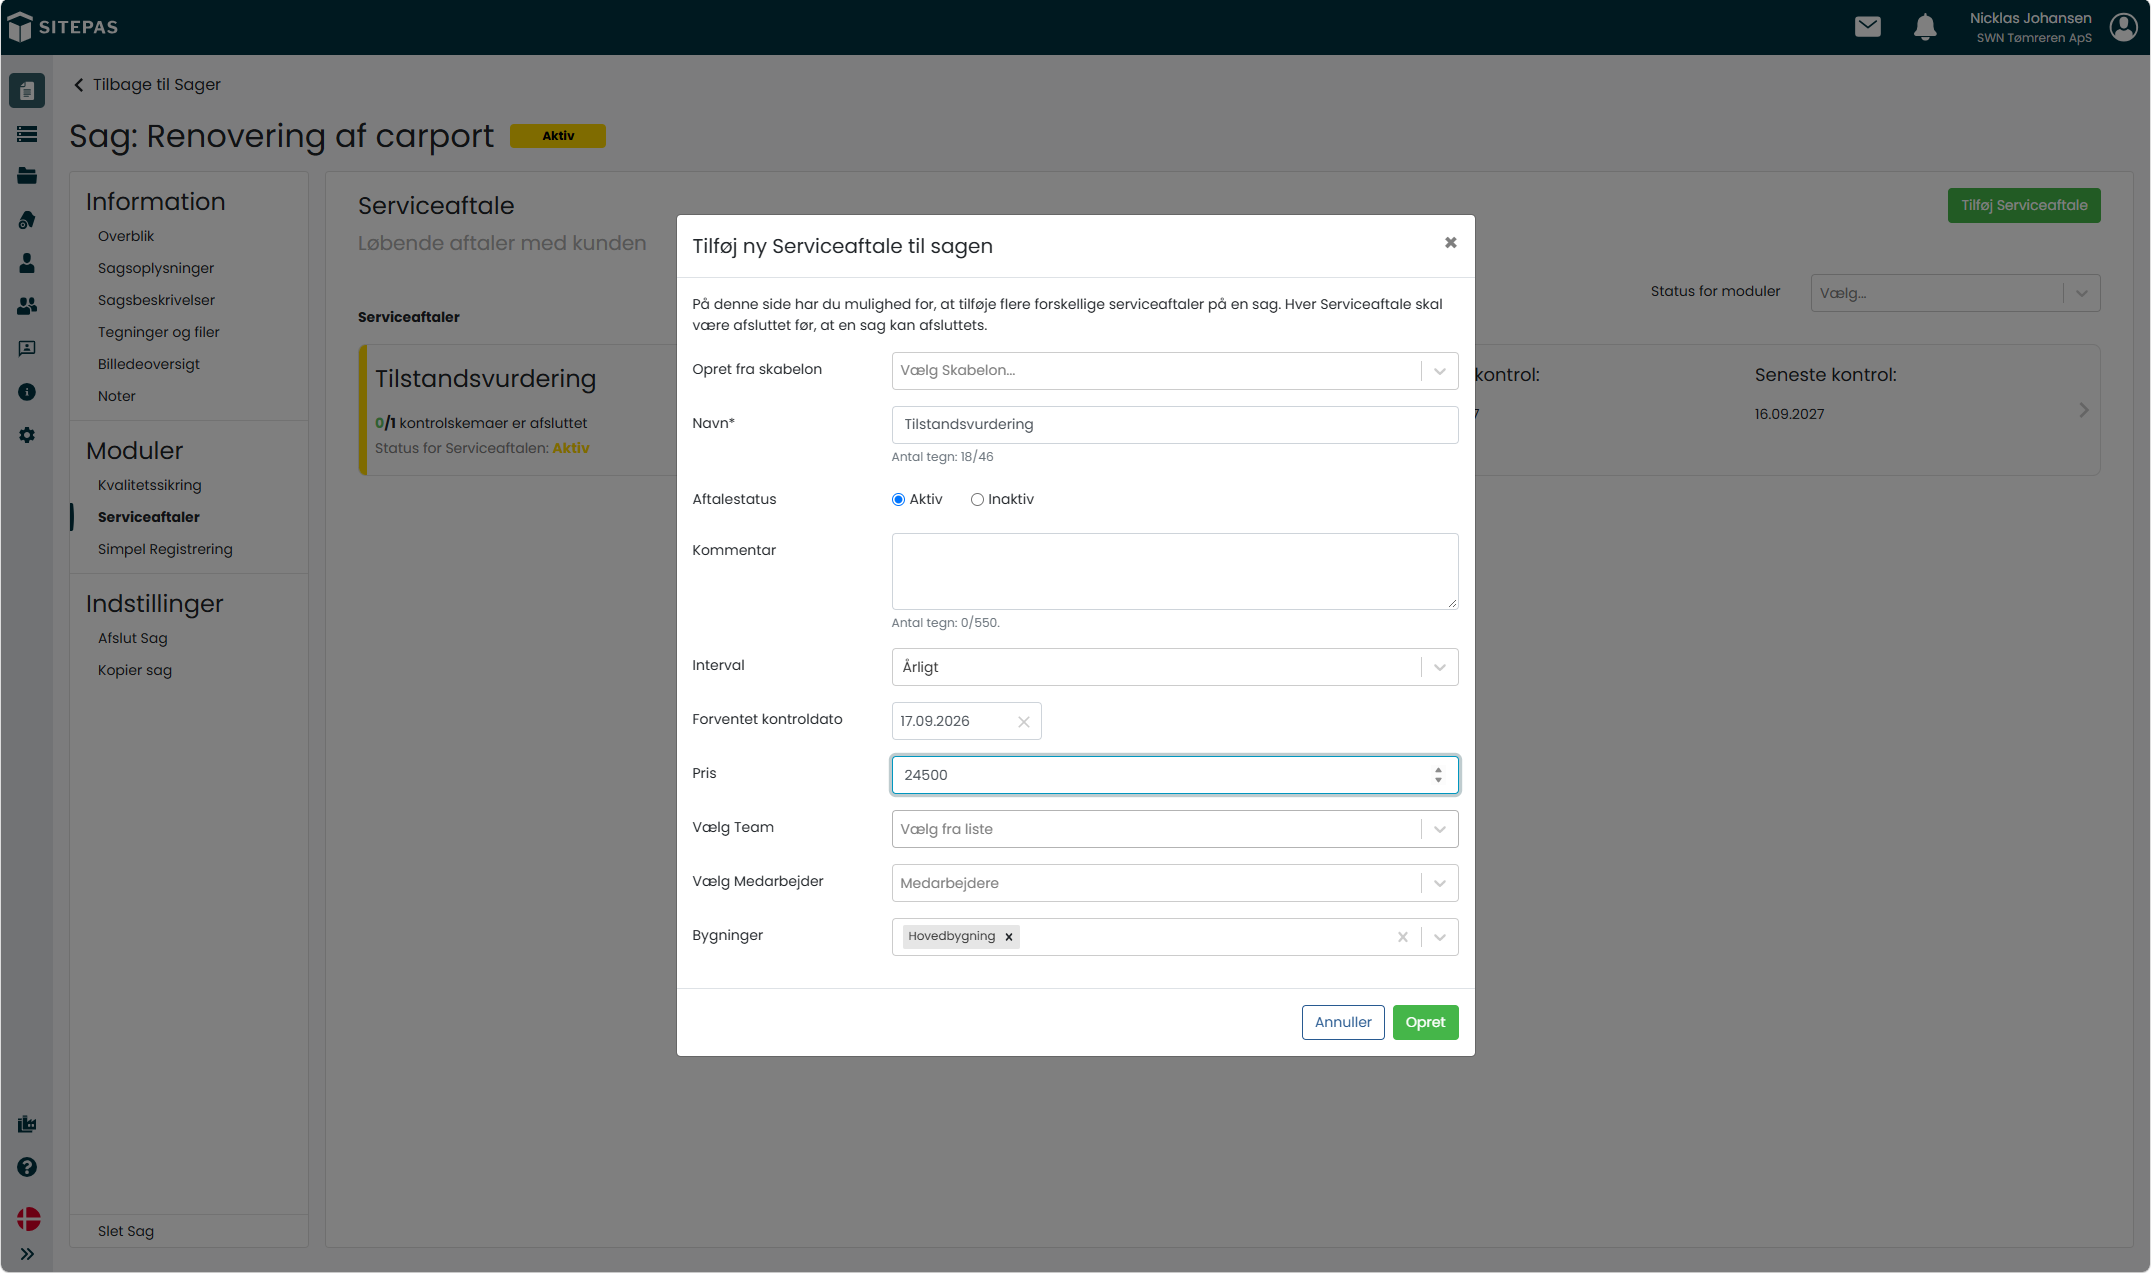Click the info circle icon in sidebar
Image resolution: width=2152 pixels, height=1273 pixels.
coord(27,392)
